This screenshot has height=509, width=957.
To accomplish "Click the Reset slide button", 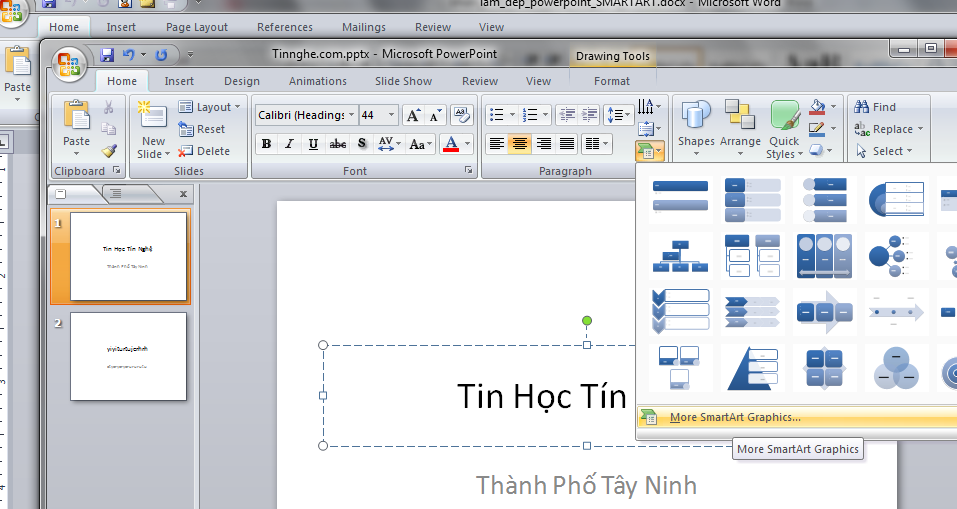I will (x=202, y=129).
